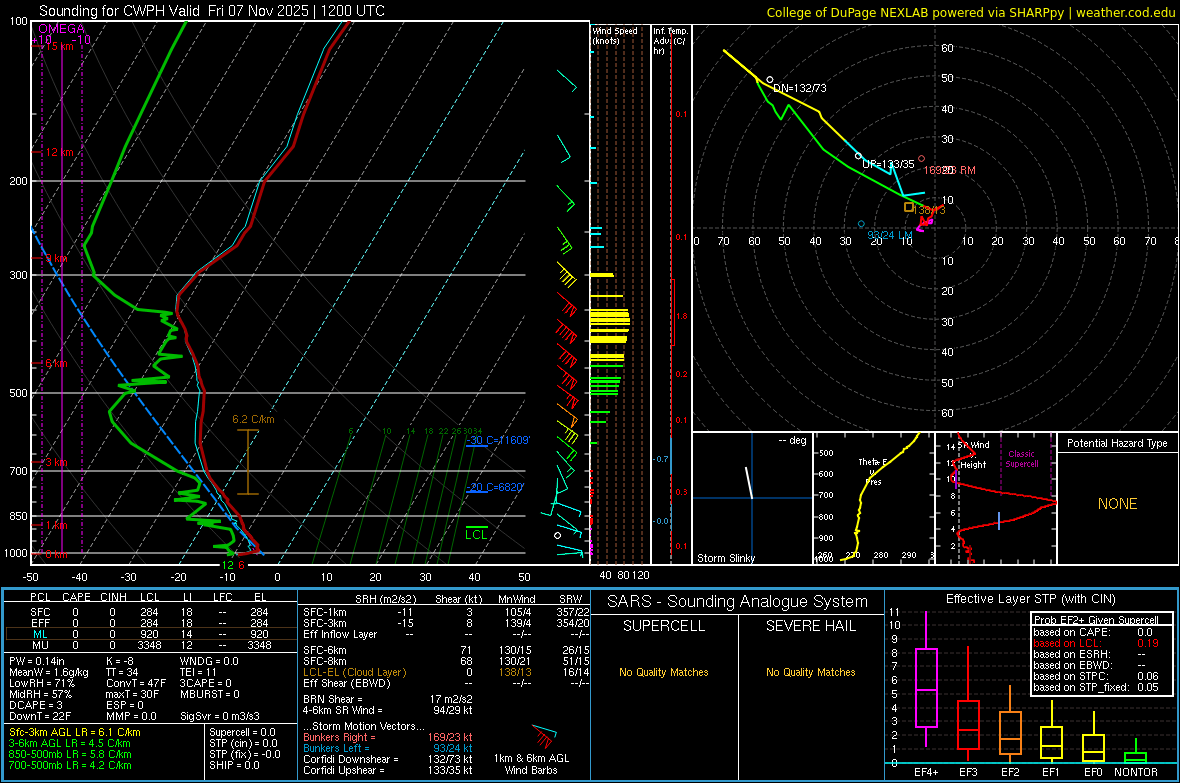
Task: Click the 'Inf. Temp. Adv.' panel header
Action: (669, 41)
